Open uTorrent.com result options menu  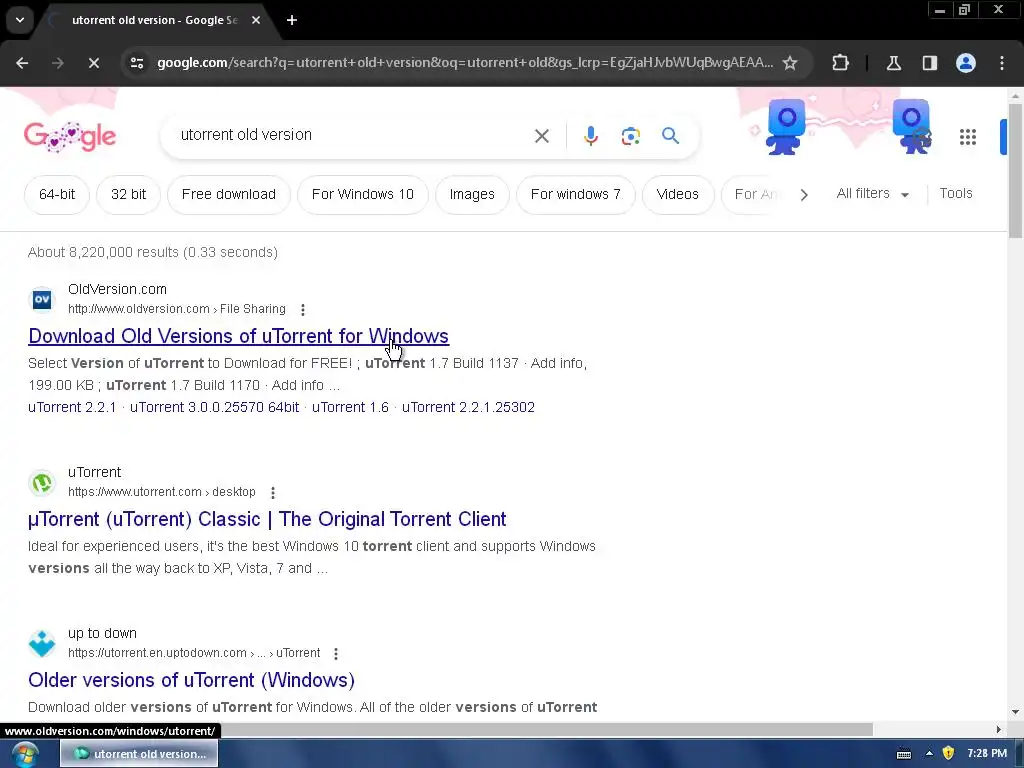(x=273, y=492)
